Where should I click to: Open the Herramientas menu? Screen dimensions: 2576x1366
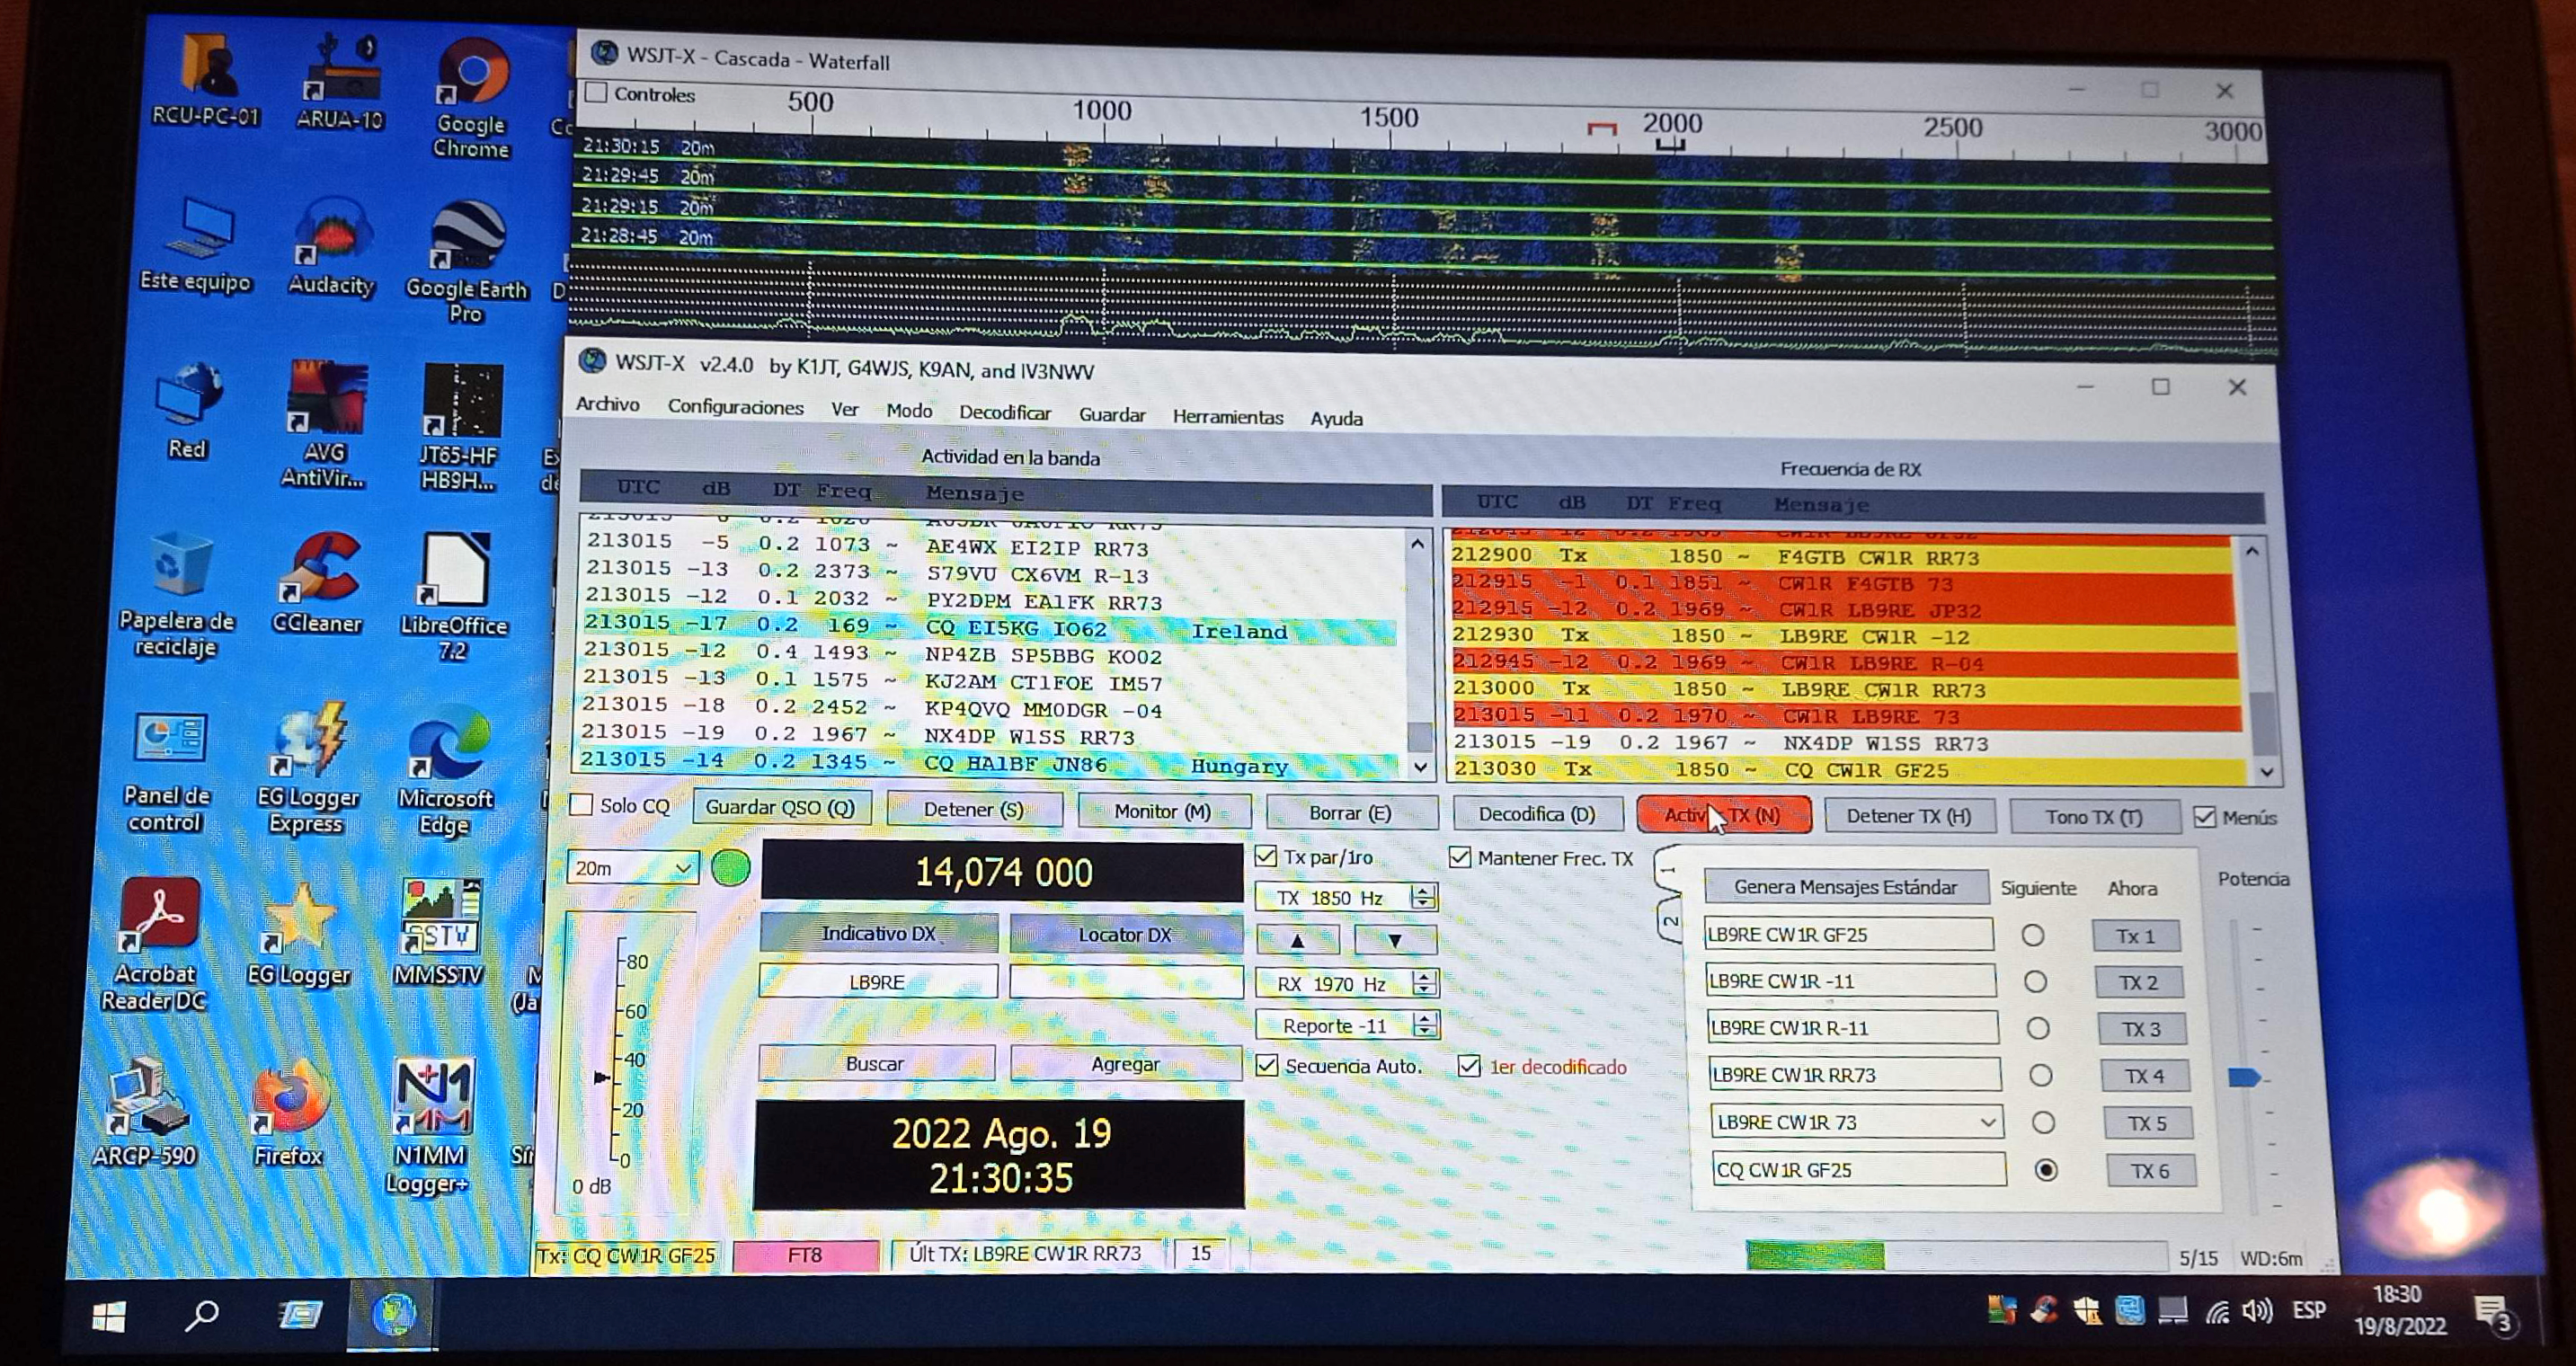coord(1227,417)
